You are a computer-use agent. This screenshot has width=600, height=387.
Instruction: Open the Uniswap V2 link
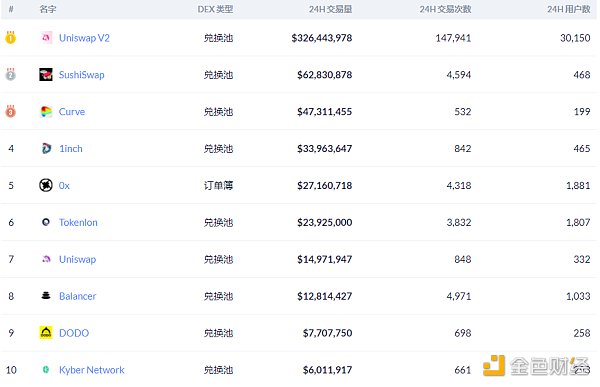[84, 38]
